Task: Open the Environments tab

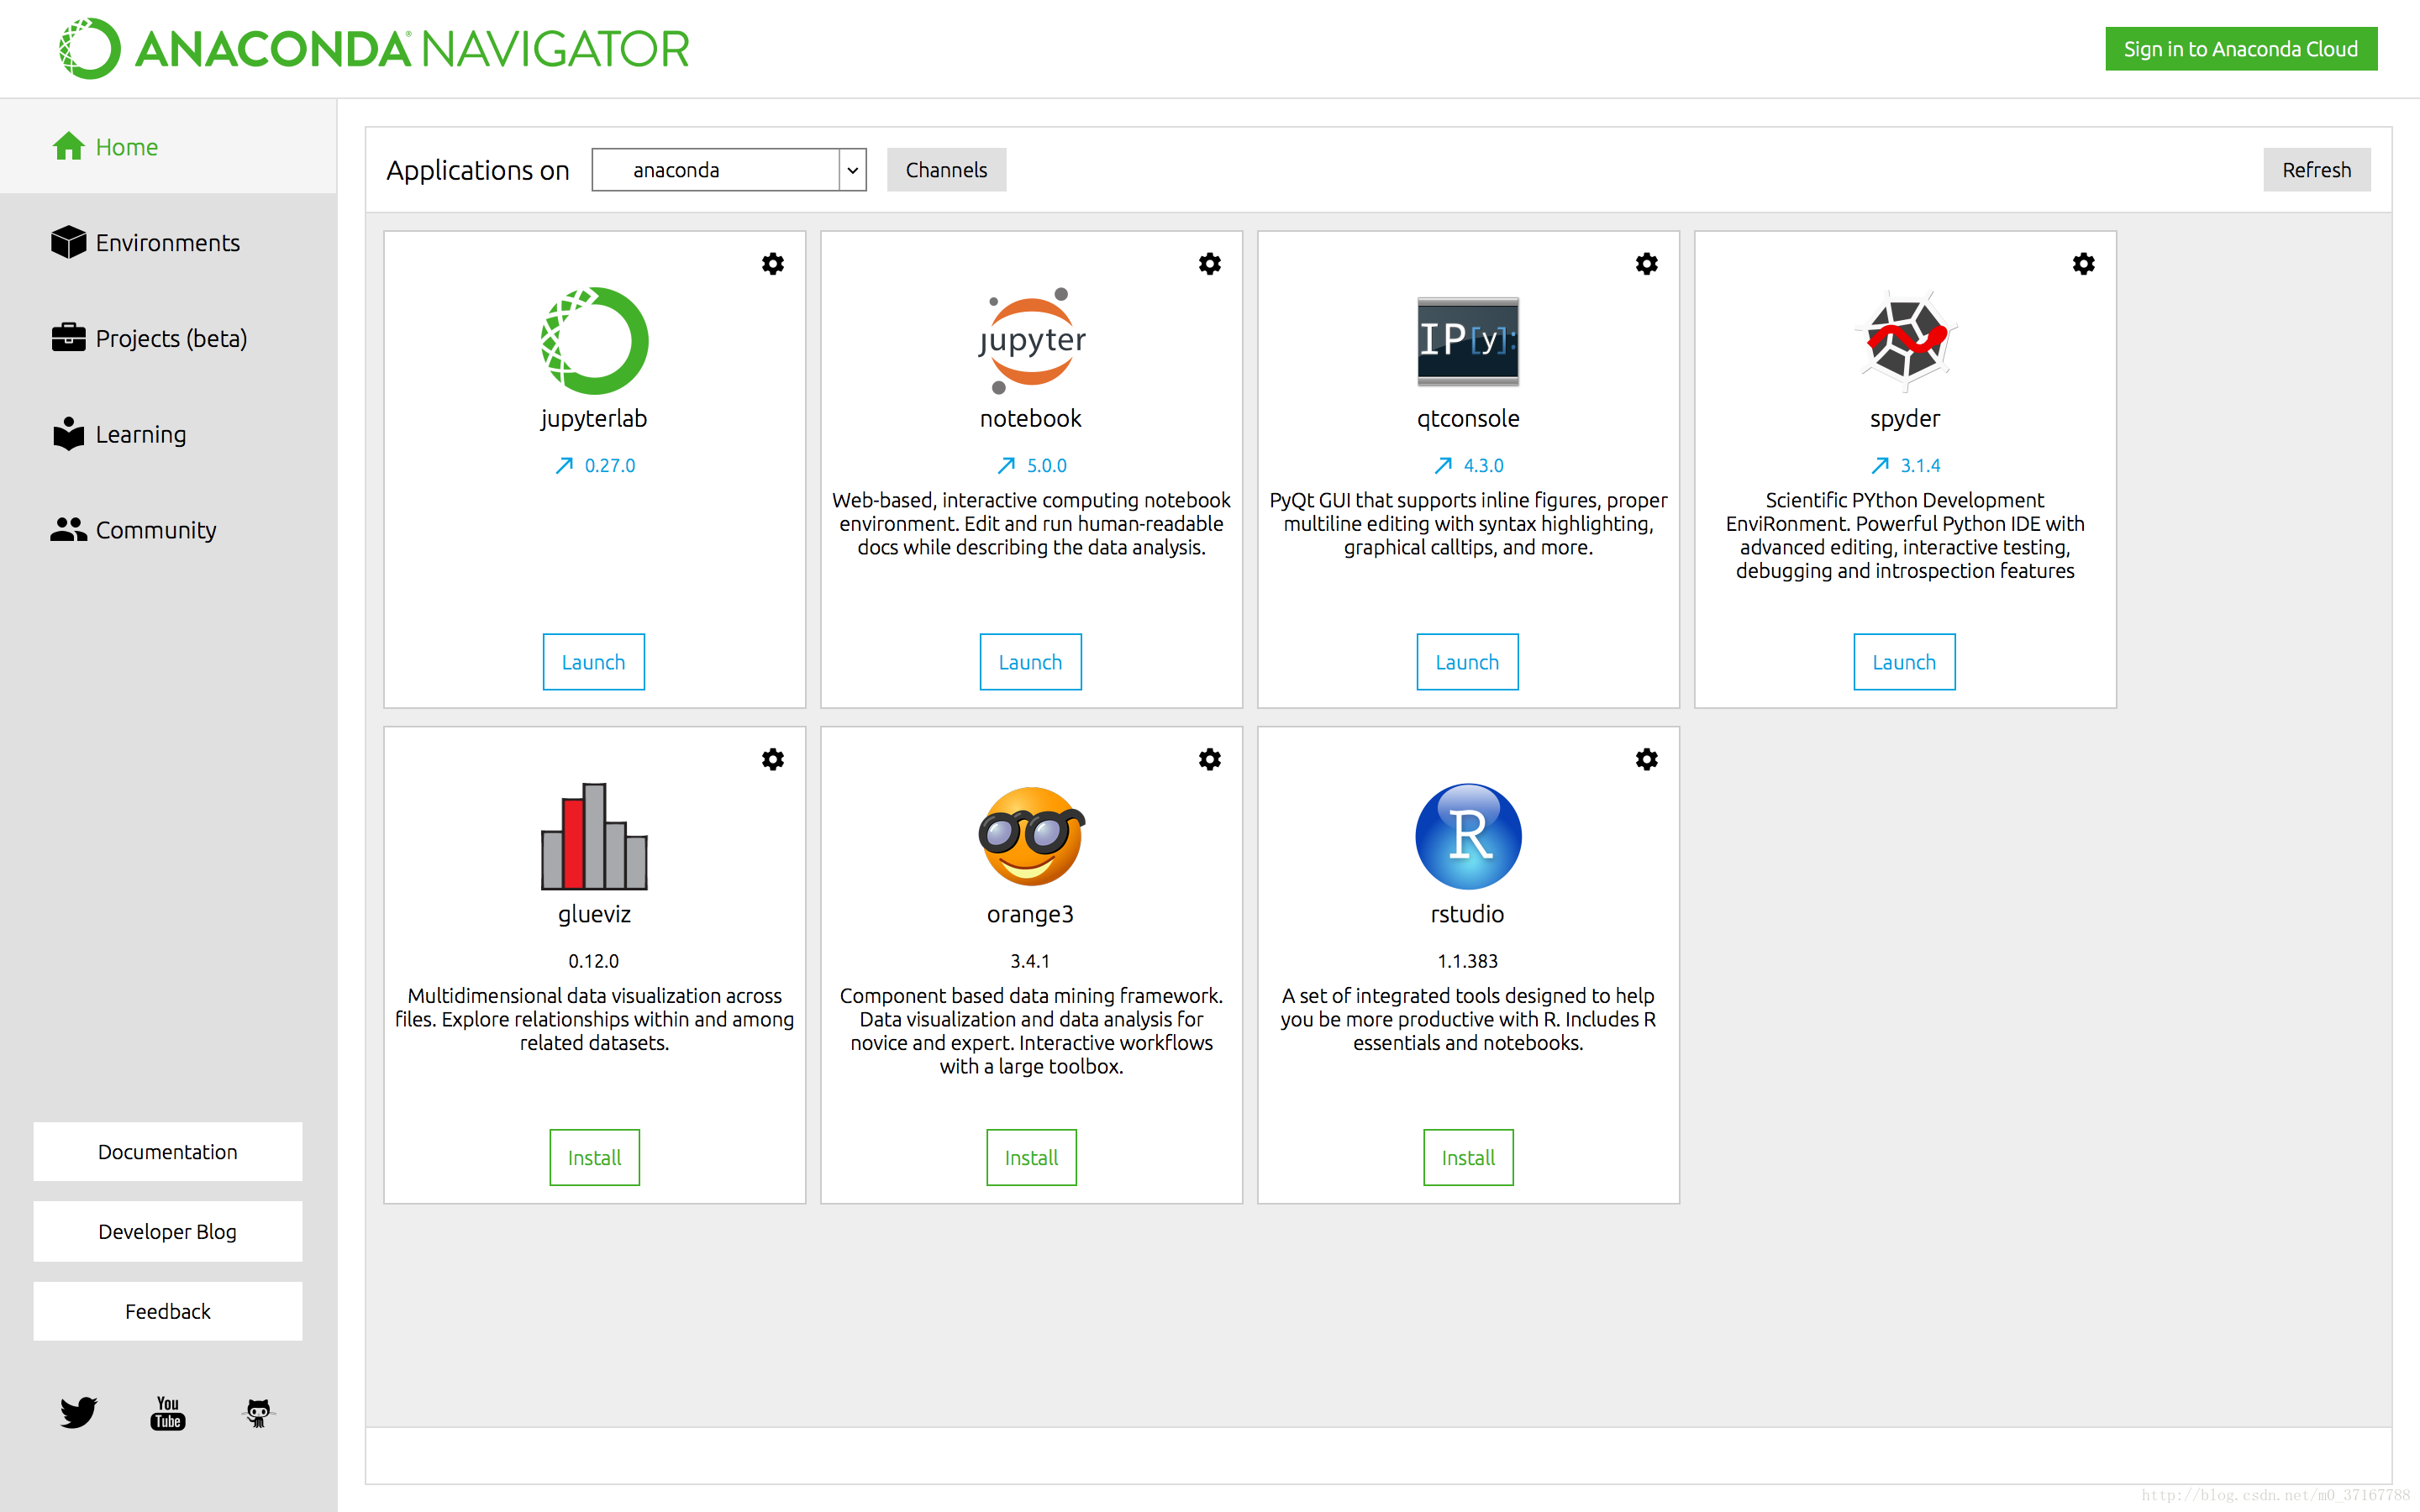Action: (x=168, y=242)
